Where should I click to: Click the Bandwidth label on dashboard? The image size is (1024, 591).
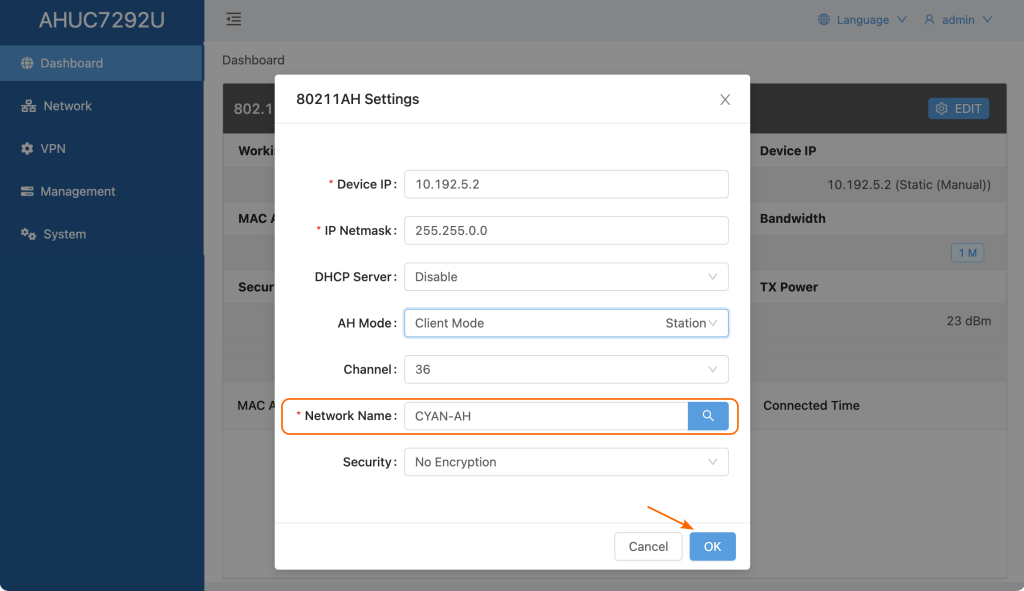click(x=792, y=219)
